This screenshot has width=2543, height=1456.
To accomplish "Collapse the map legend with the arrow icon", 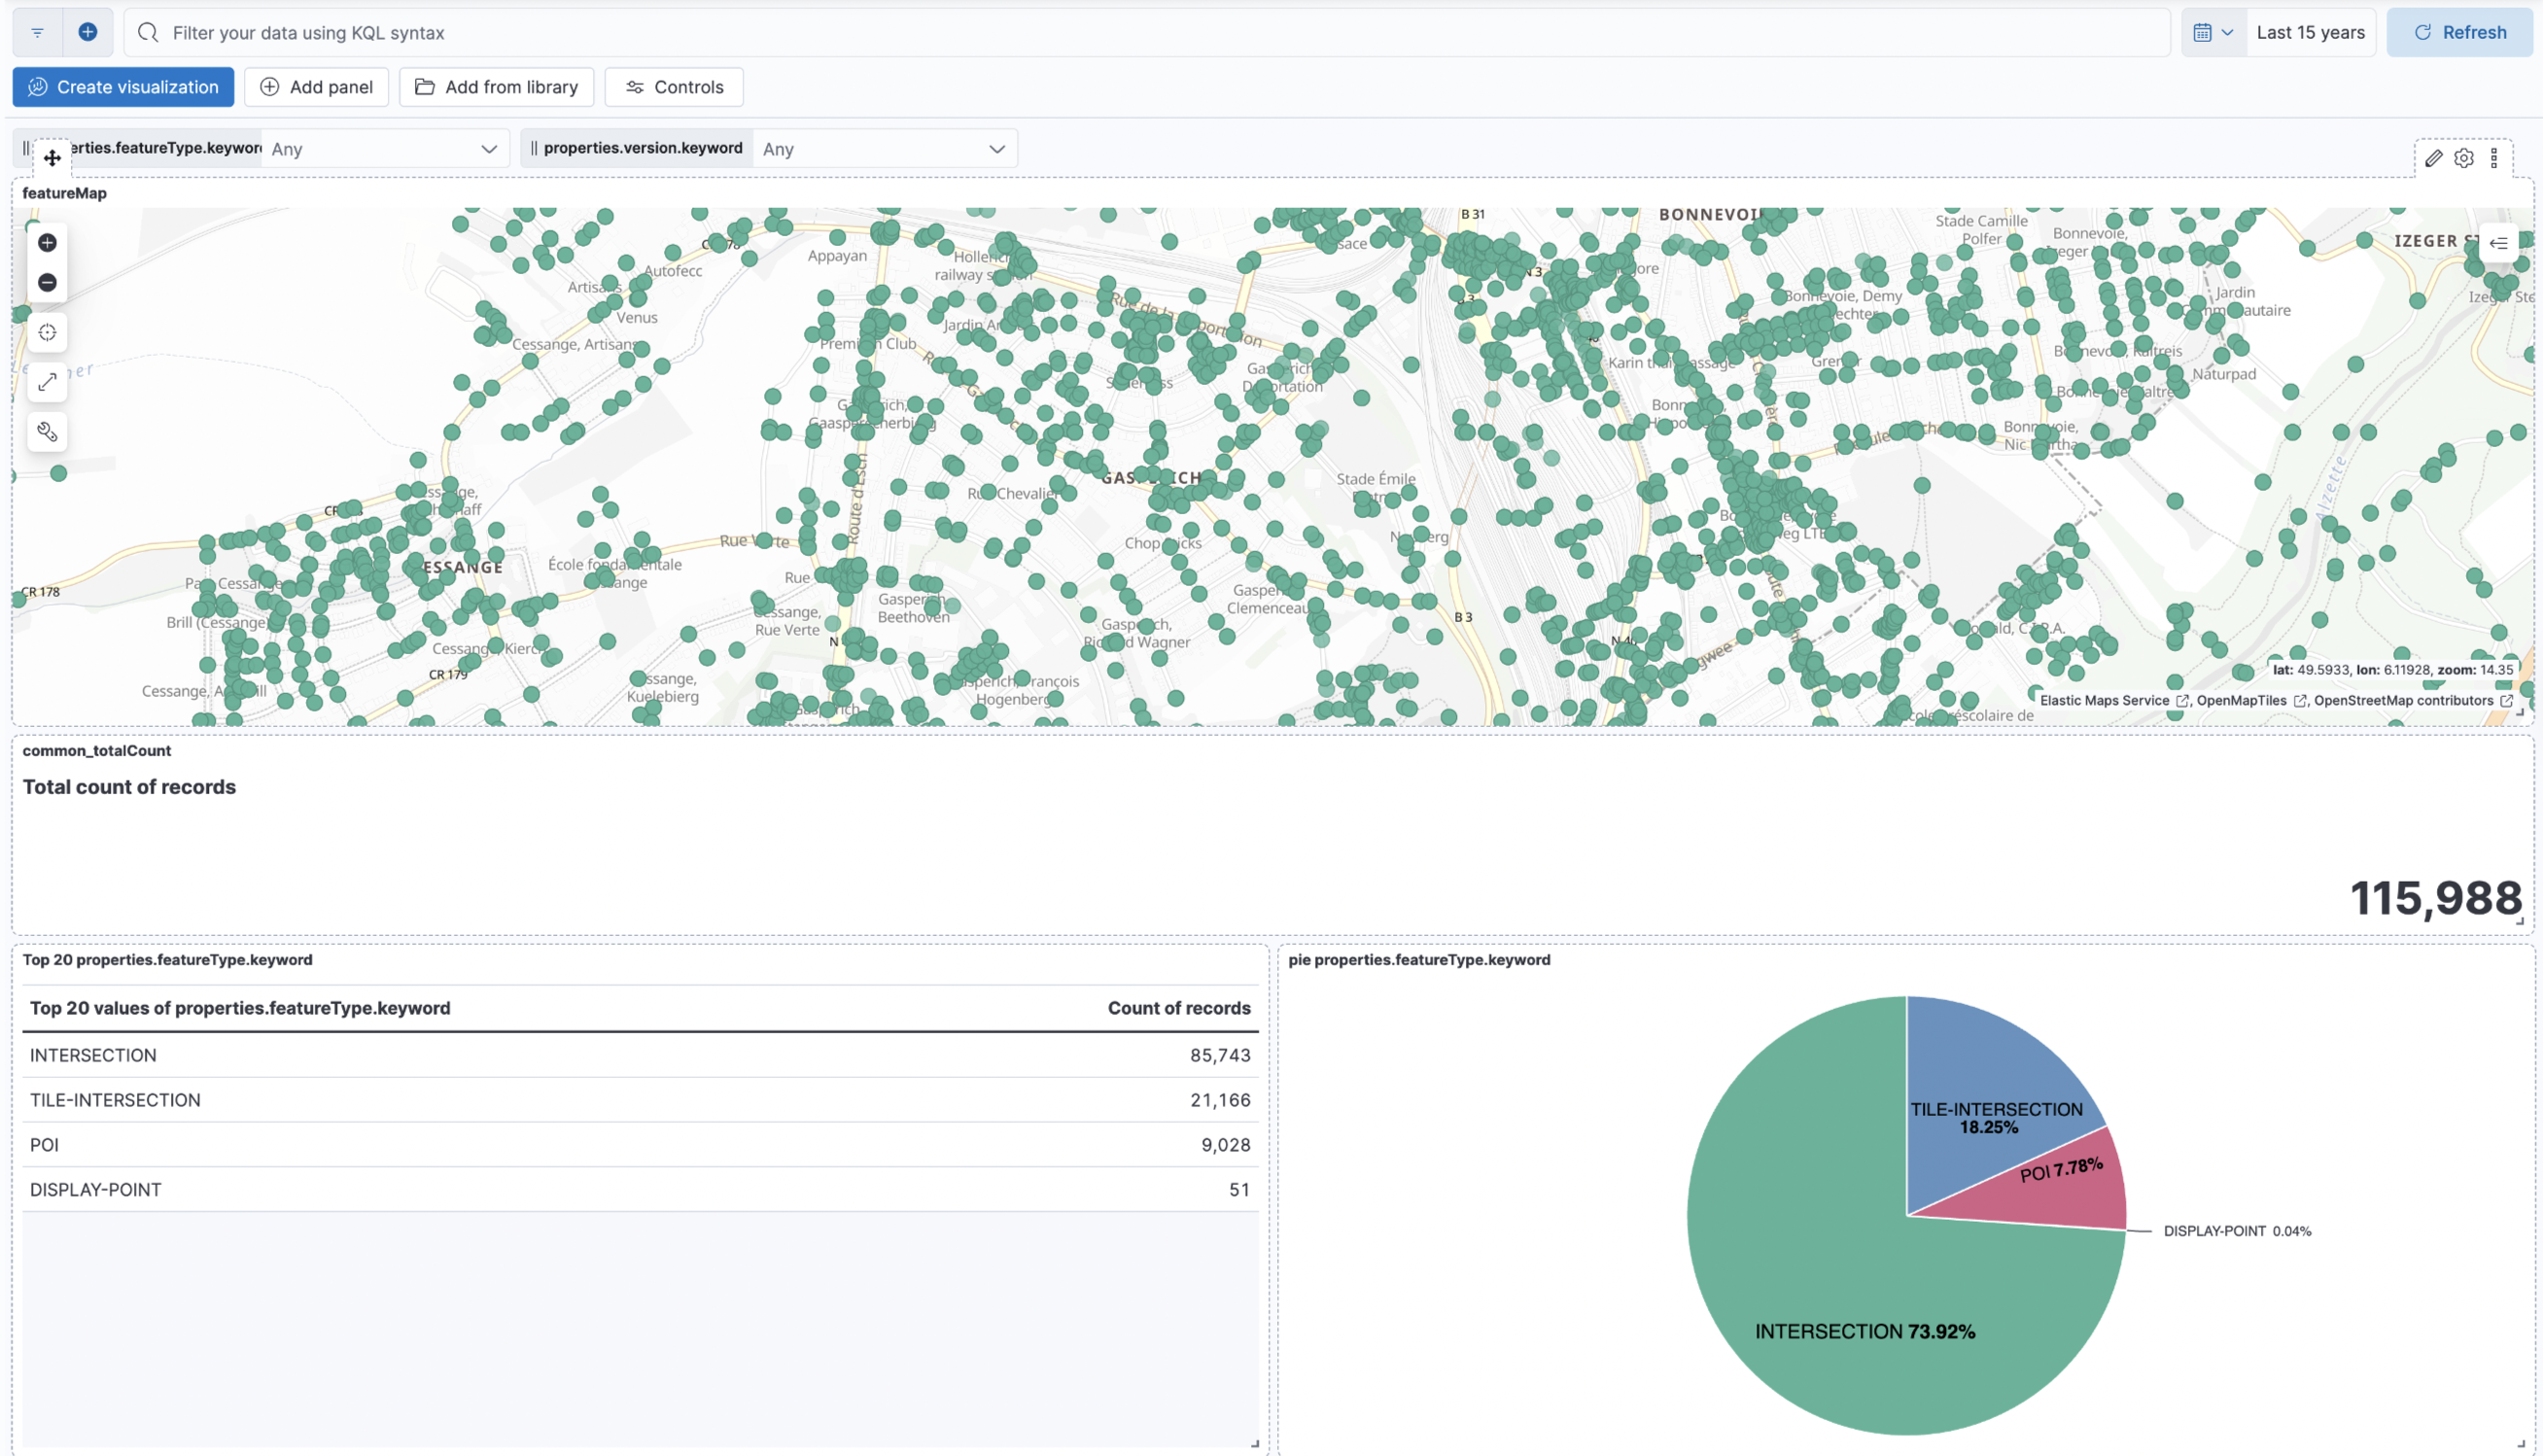I will tap(2498, 243).
